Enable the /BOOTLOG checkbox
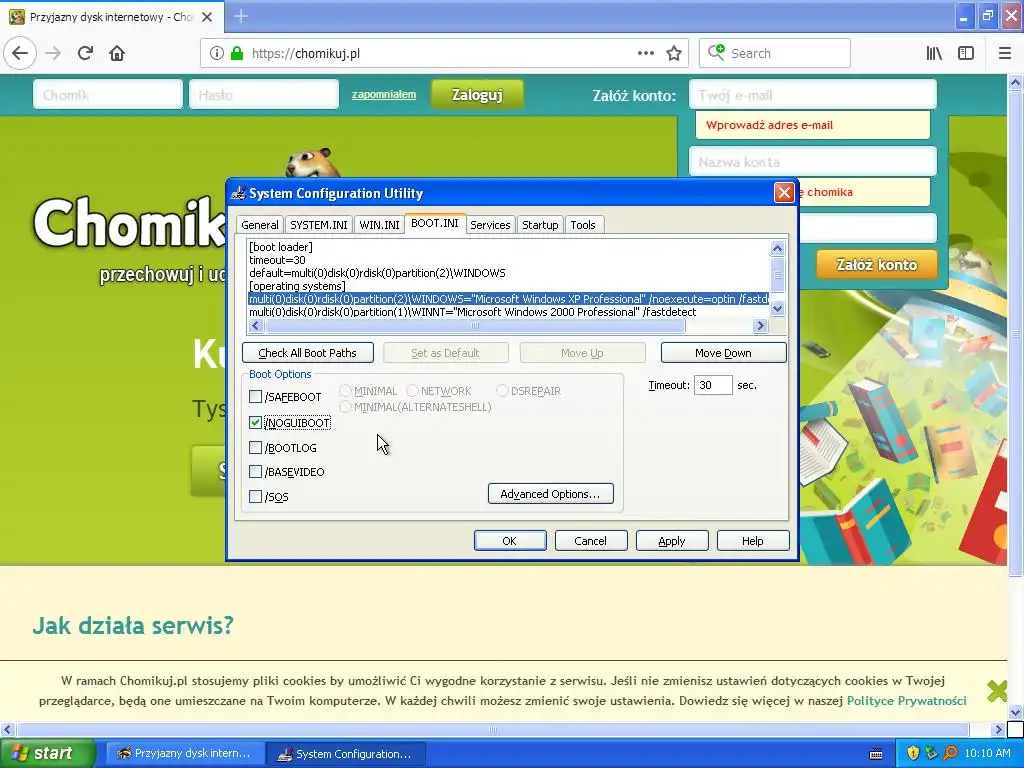Image resolution: width=1024 pixels, height=768 pixels. [255, 447]
